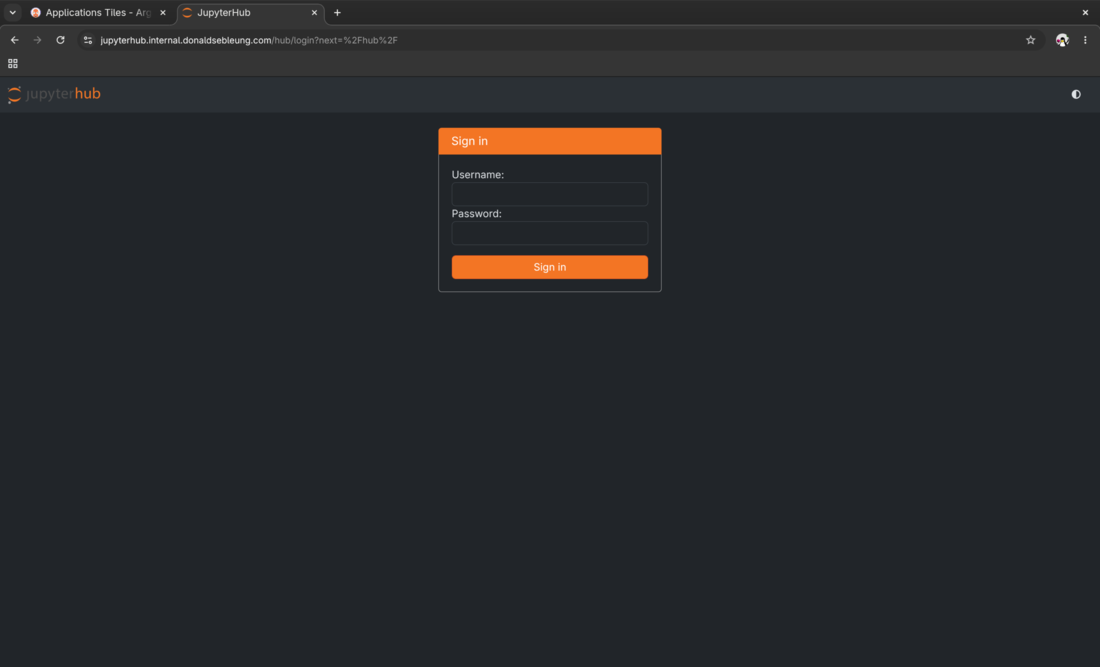This screenshot has width=1100, height=667.
Task: Click the address bar URL text
Action: 249,40
